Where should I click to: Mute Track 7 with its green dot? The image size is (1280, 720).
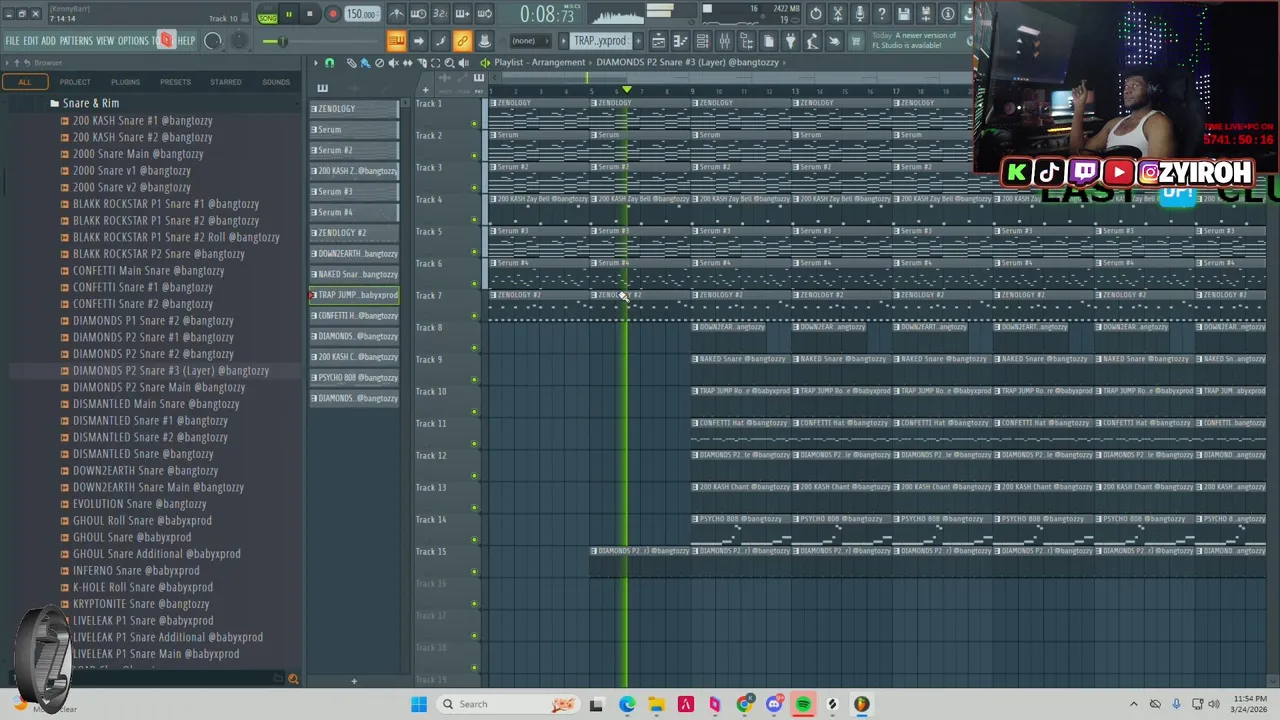[x=474, y=316]
